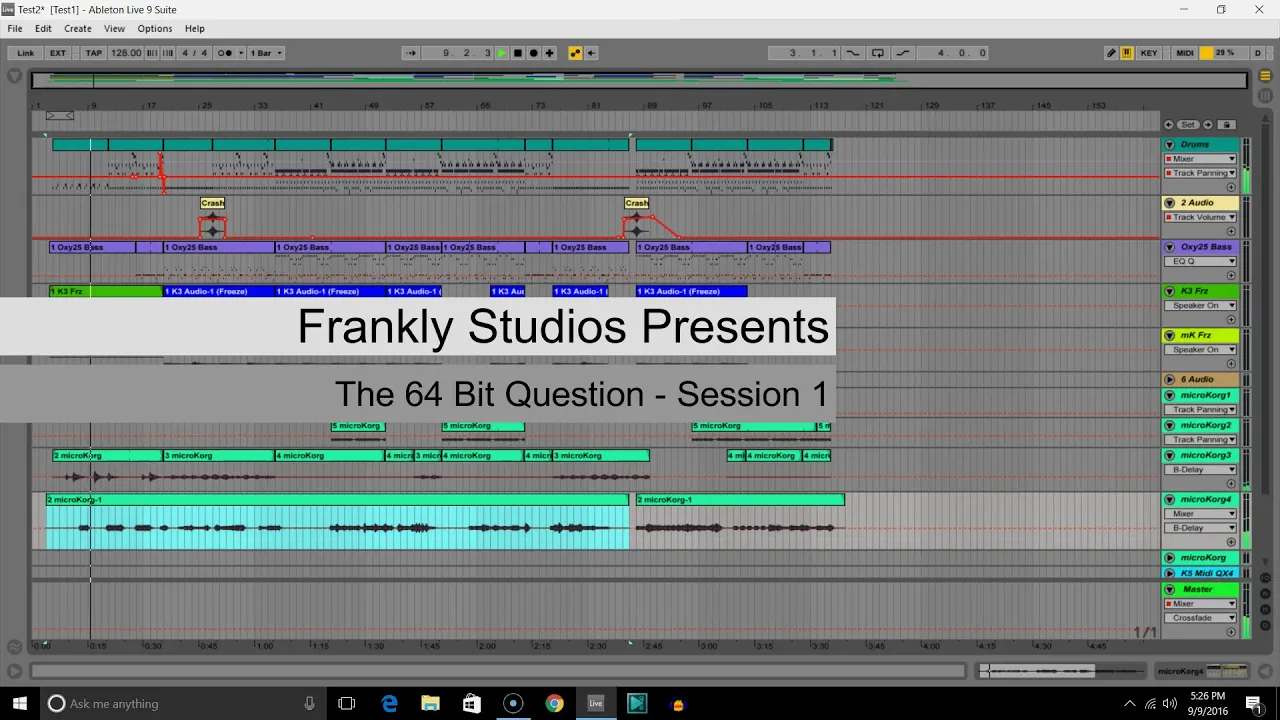Tap tempo with the TAP button
The width and height of the screenshot is (1280, 720).
(x=93, y=53)
